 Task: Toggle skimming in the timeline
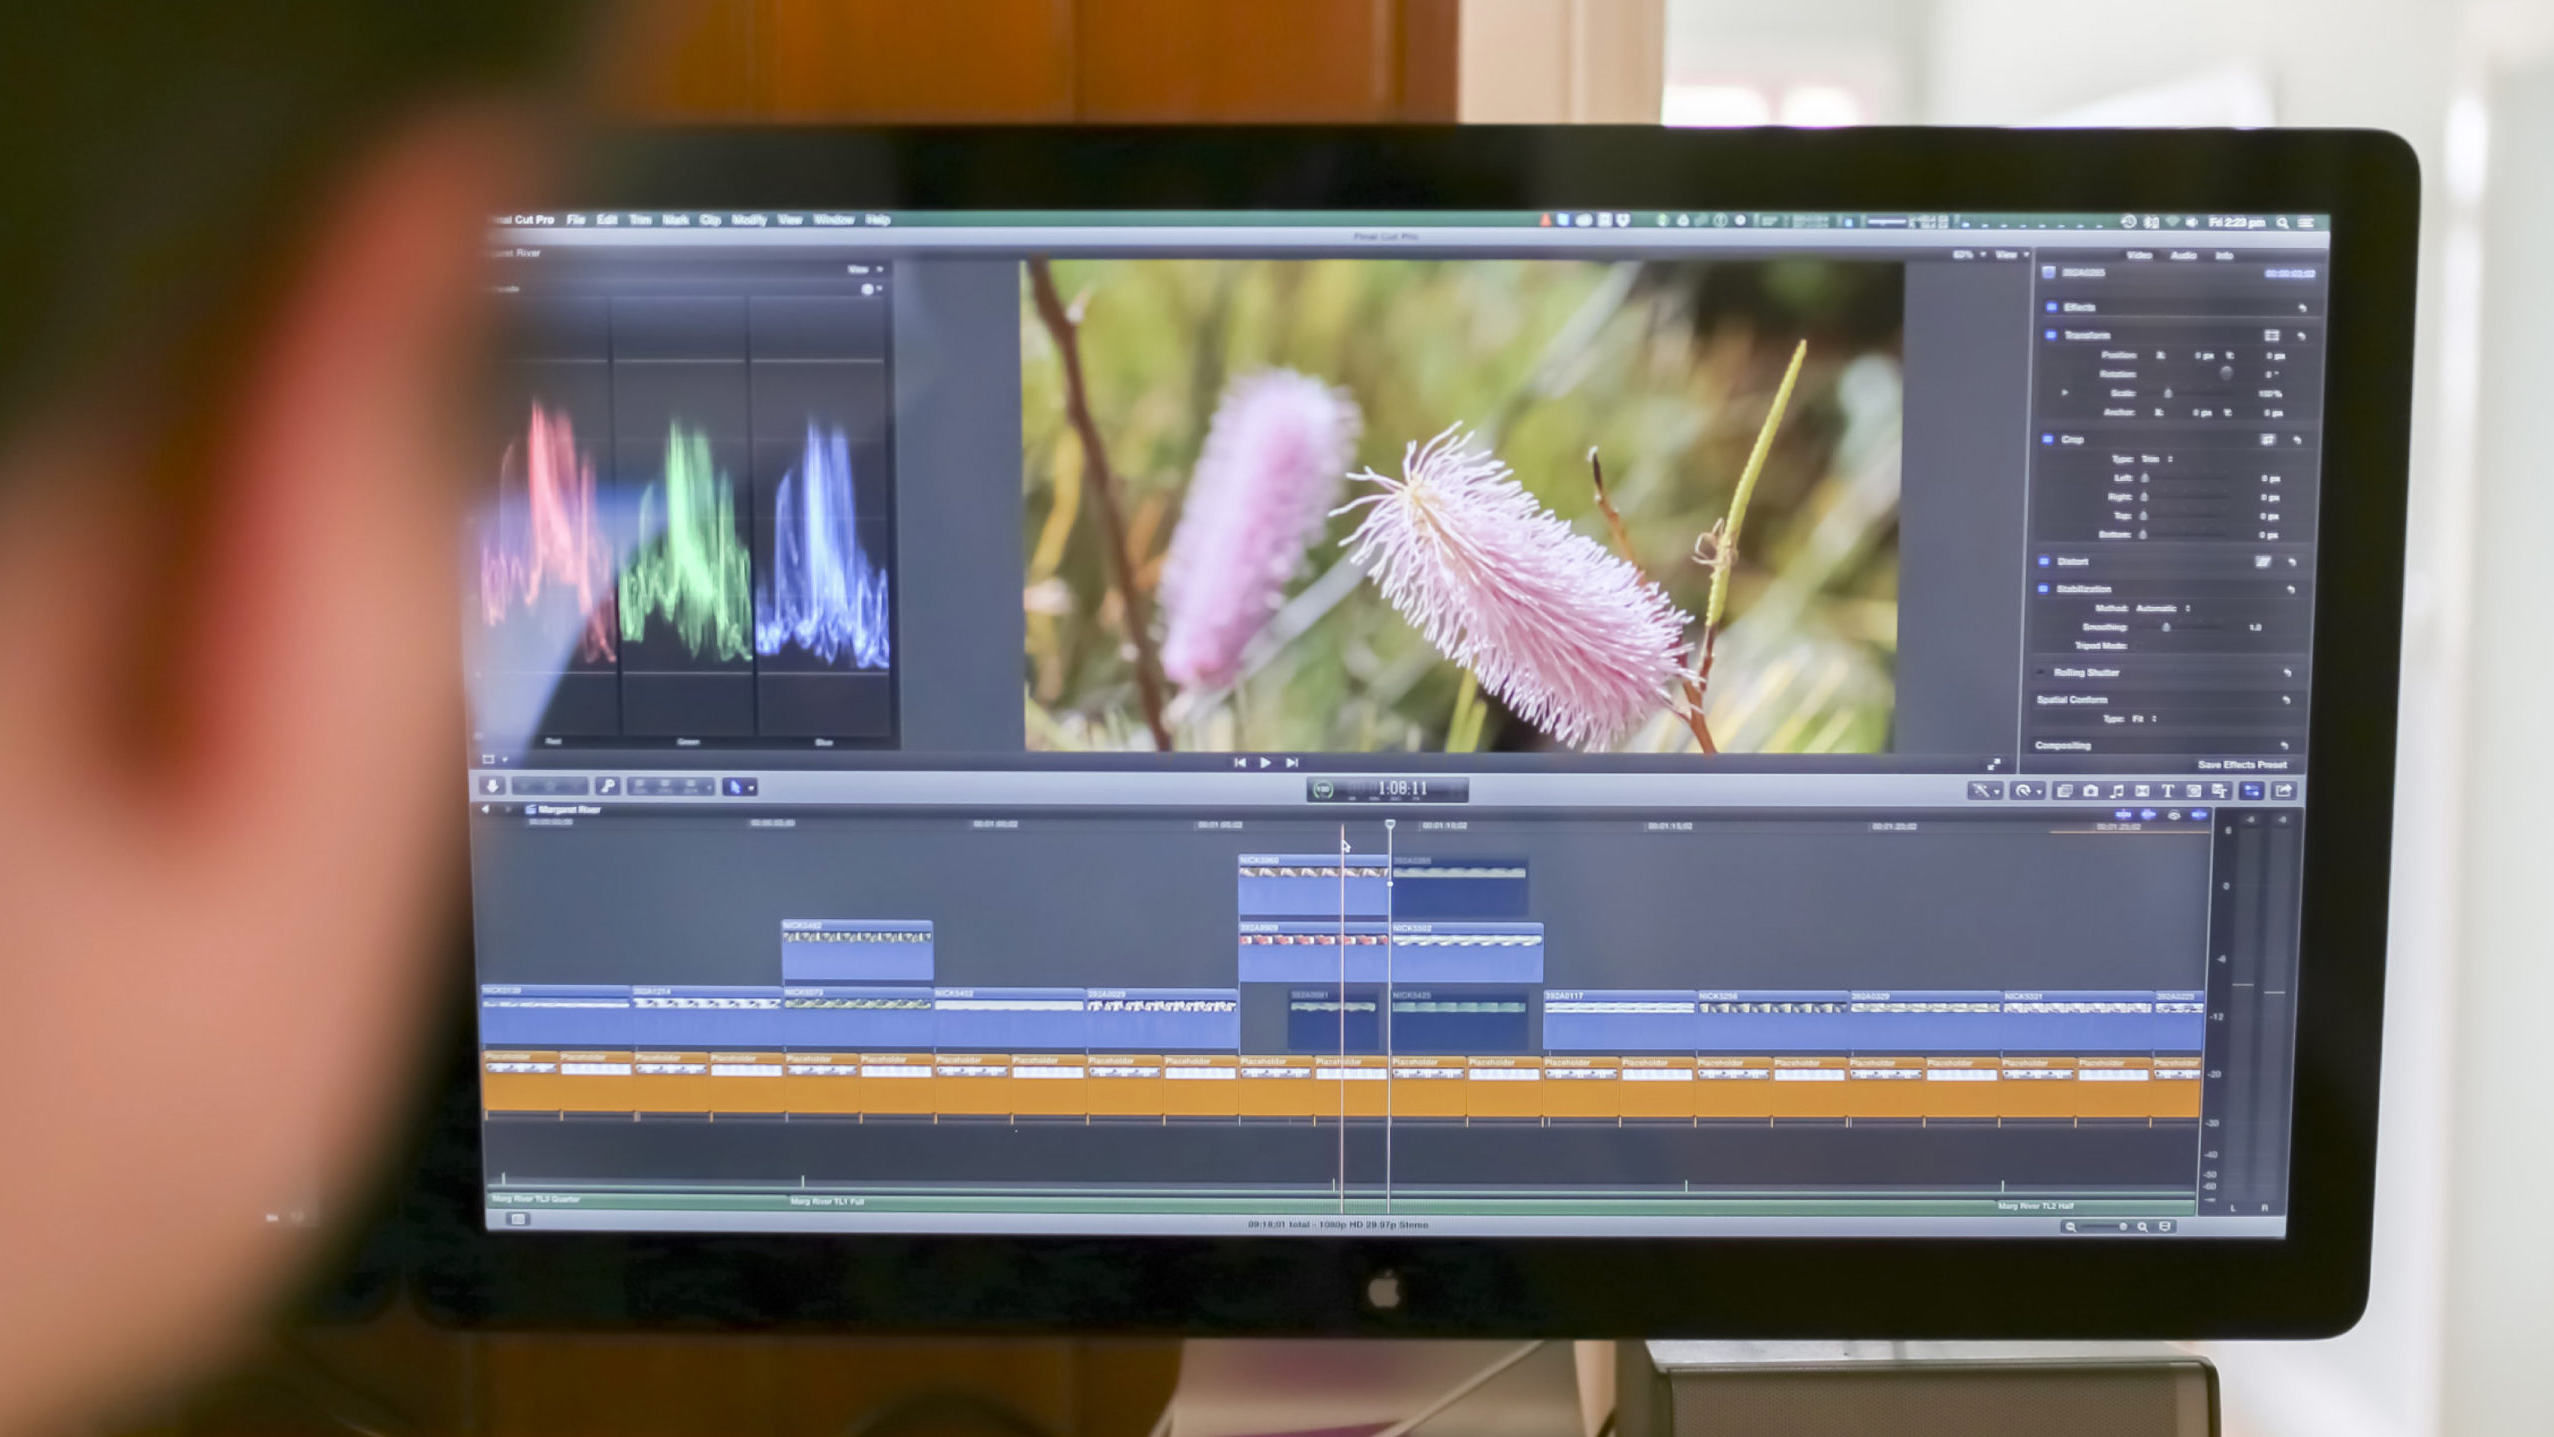[x=2124, y=815]
